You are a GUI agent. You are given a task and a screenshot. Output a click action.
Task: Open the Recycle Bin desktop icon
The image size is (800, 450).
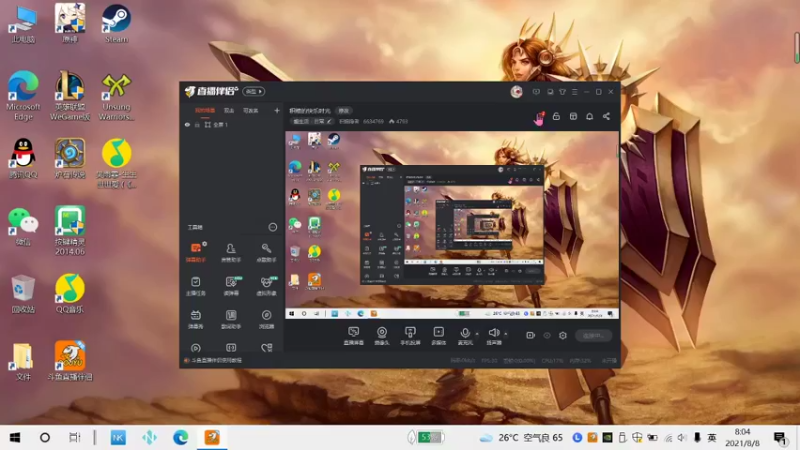pyautogui.click(x=23, y=294)
